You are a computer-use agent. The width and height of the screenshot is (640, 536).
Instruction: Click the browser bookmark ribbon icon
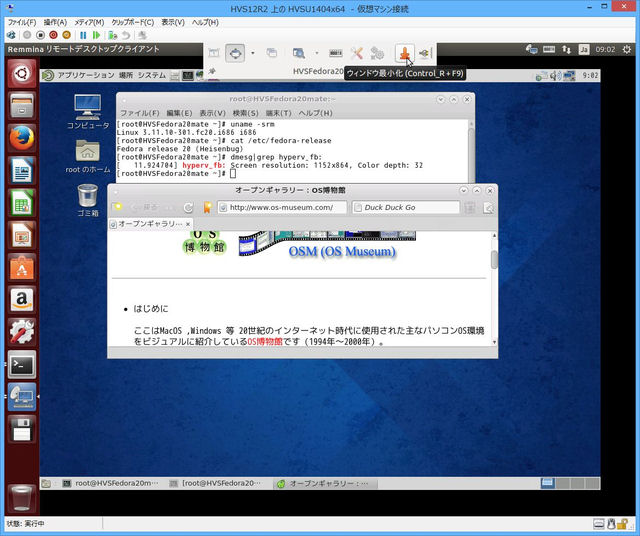click(207, 207)
